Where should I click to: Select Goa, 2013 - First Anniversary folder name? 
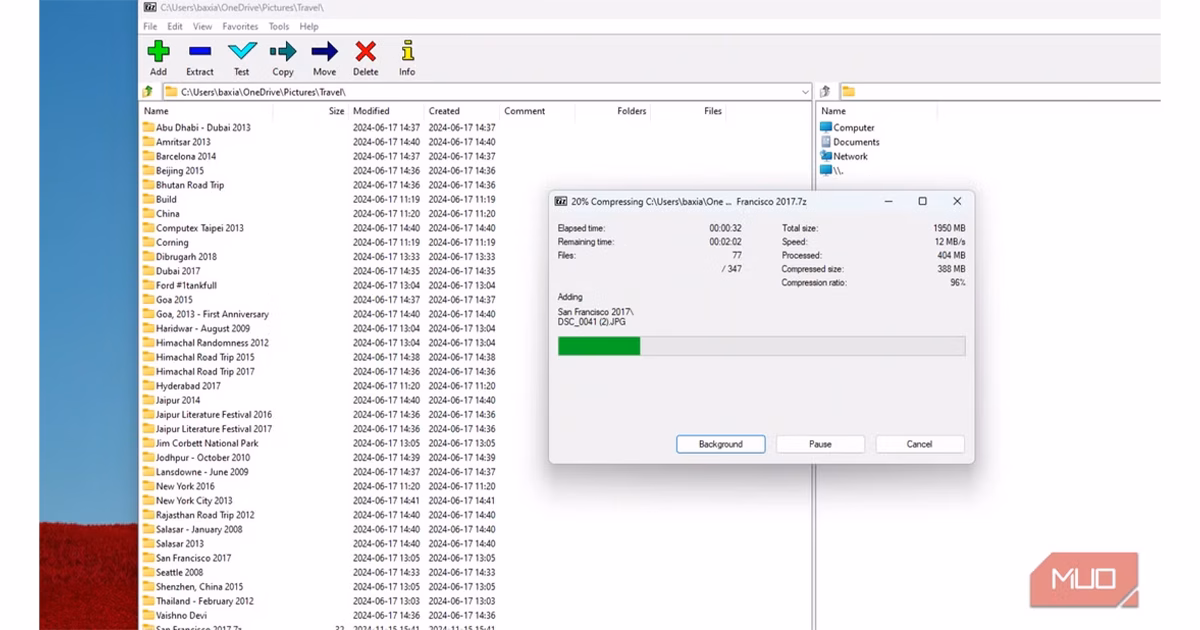click(212, 314)
